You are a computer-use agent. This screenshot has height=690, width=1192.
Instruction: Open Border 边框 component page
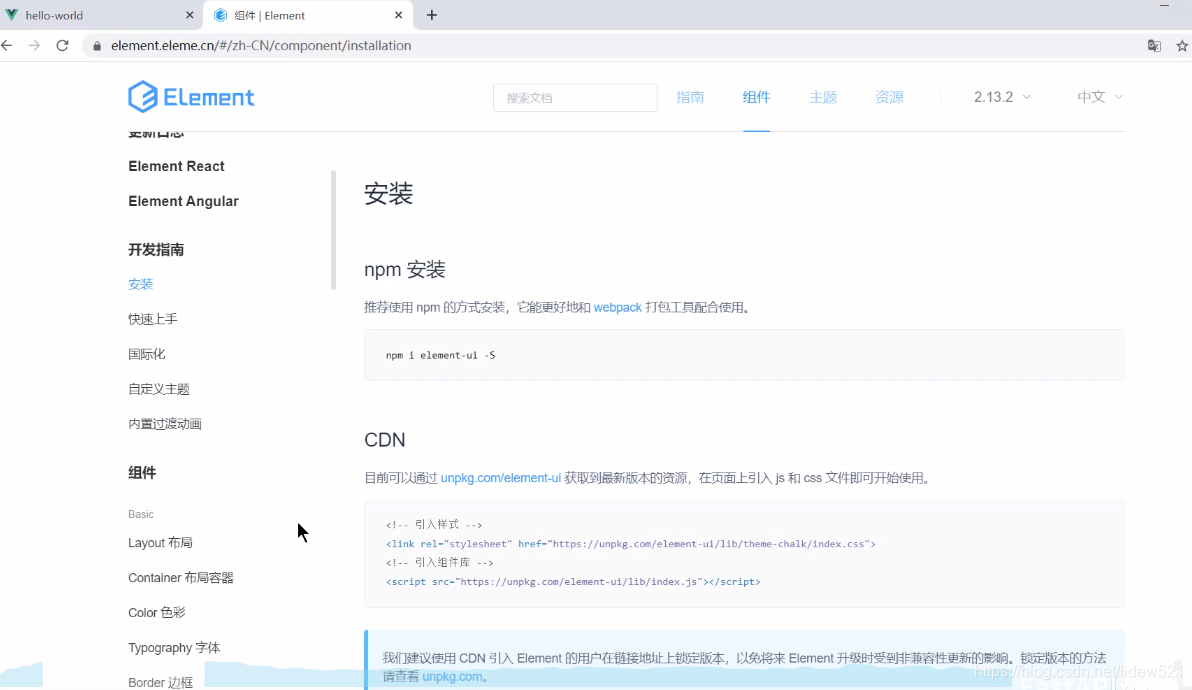pyautogui.click(x=160, y=682)
